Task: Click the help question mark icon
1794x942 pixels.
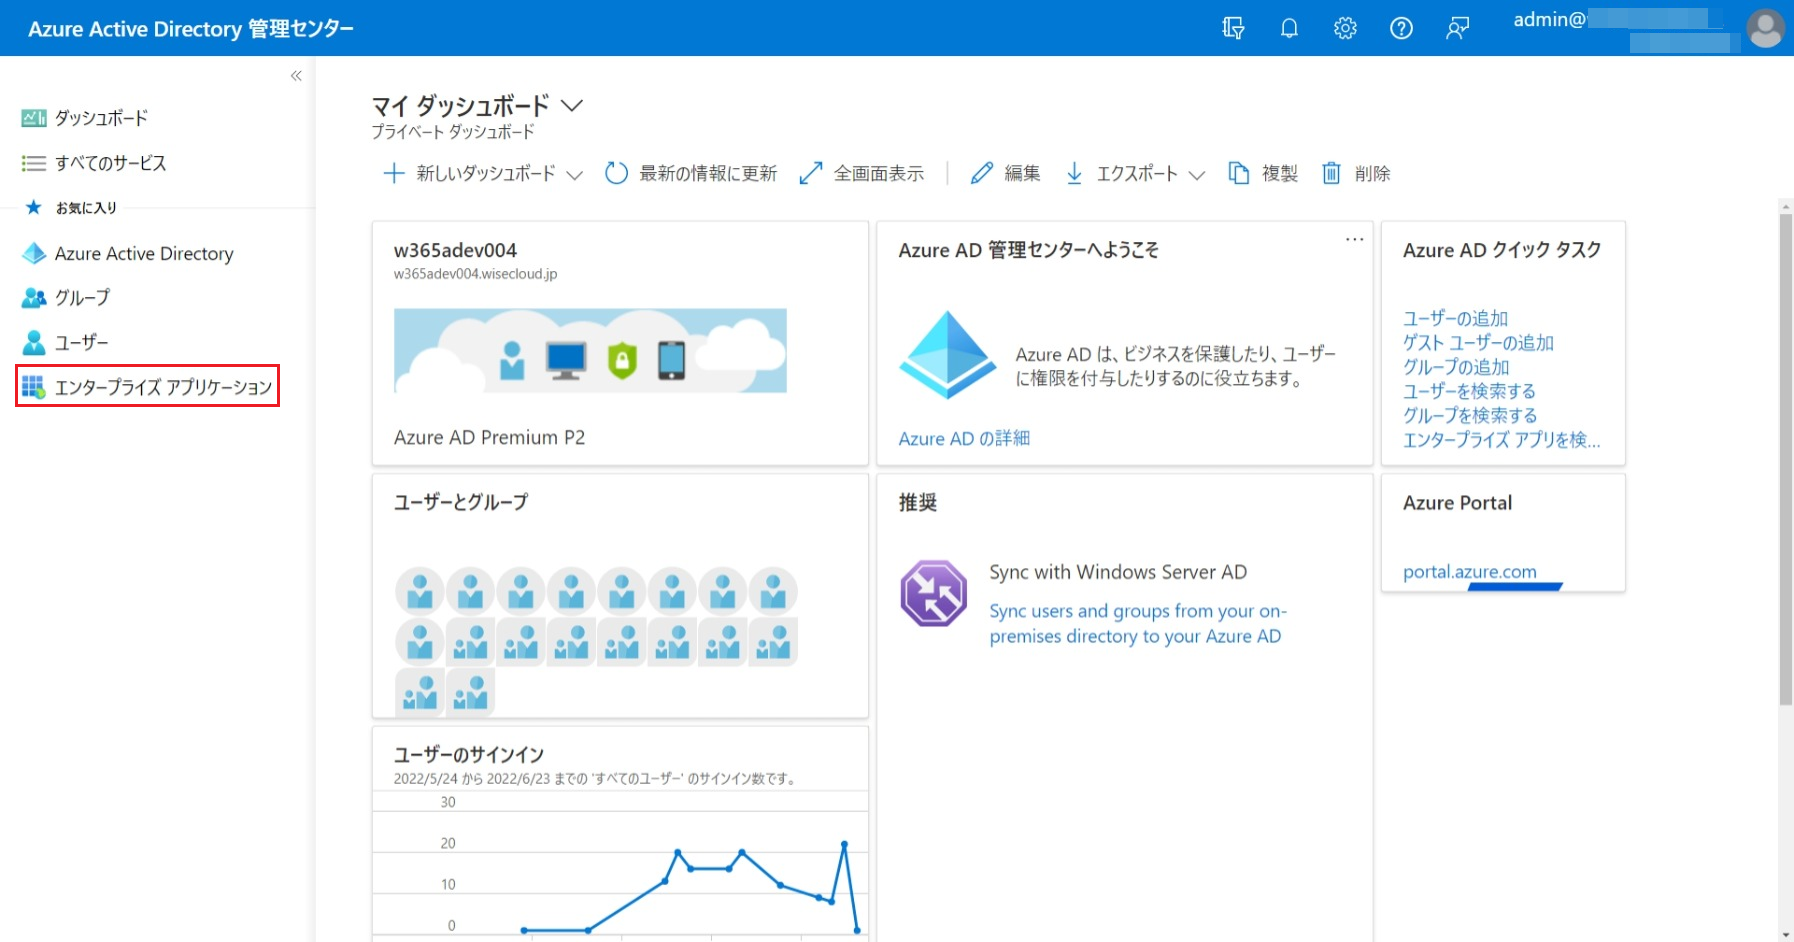Action: (1401, 28)
